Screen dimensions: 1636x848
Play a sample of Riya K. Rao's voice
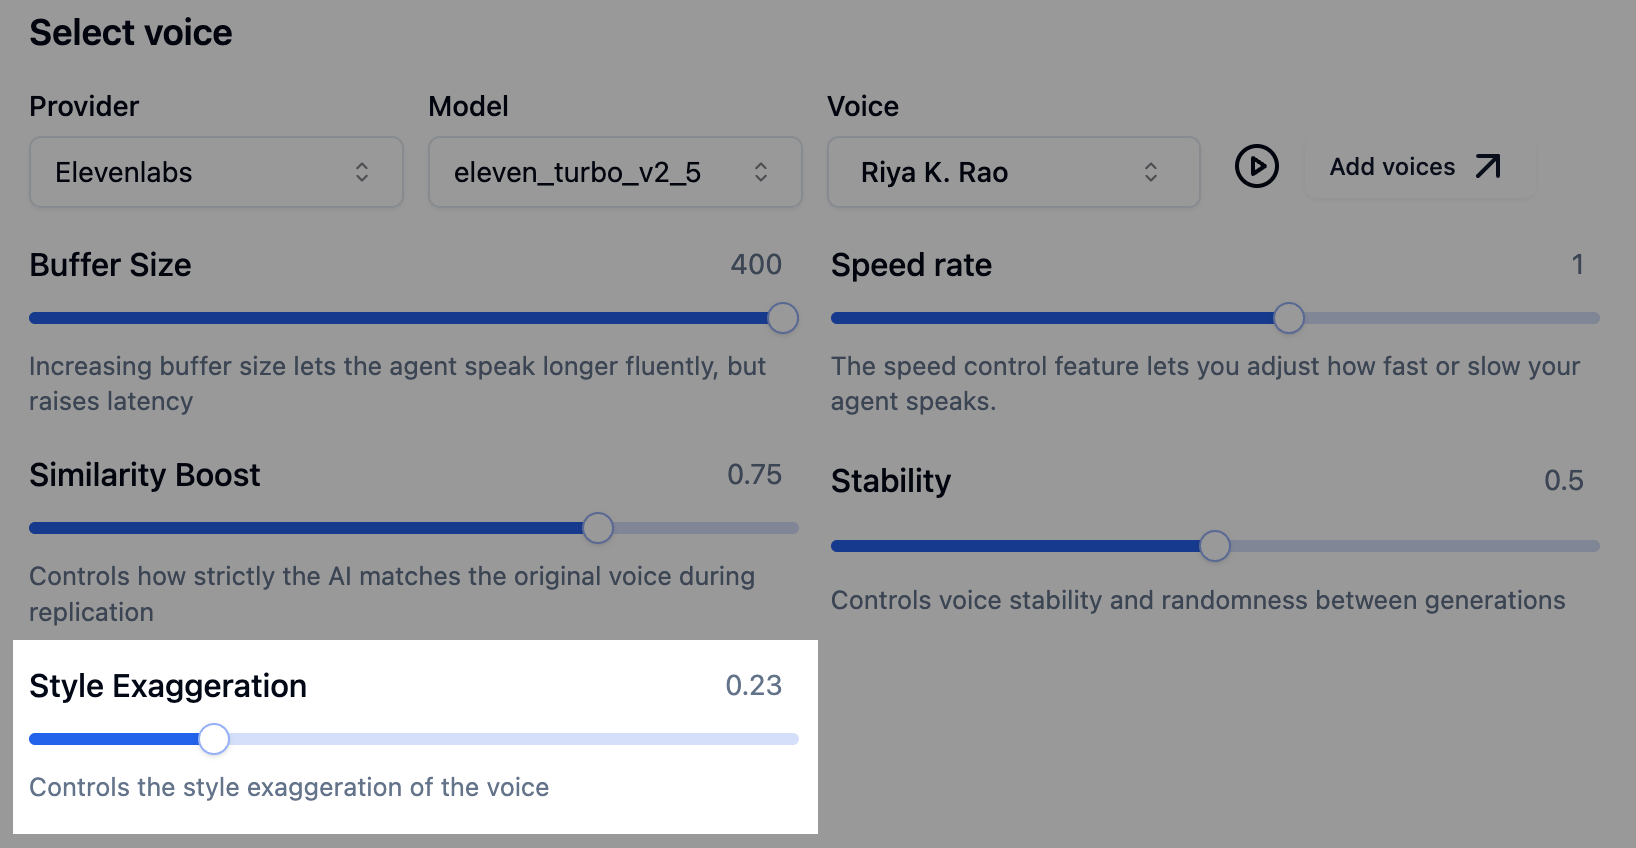coord(1257,167)
